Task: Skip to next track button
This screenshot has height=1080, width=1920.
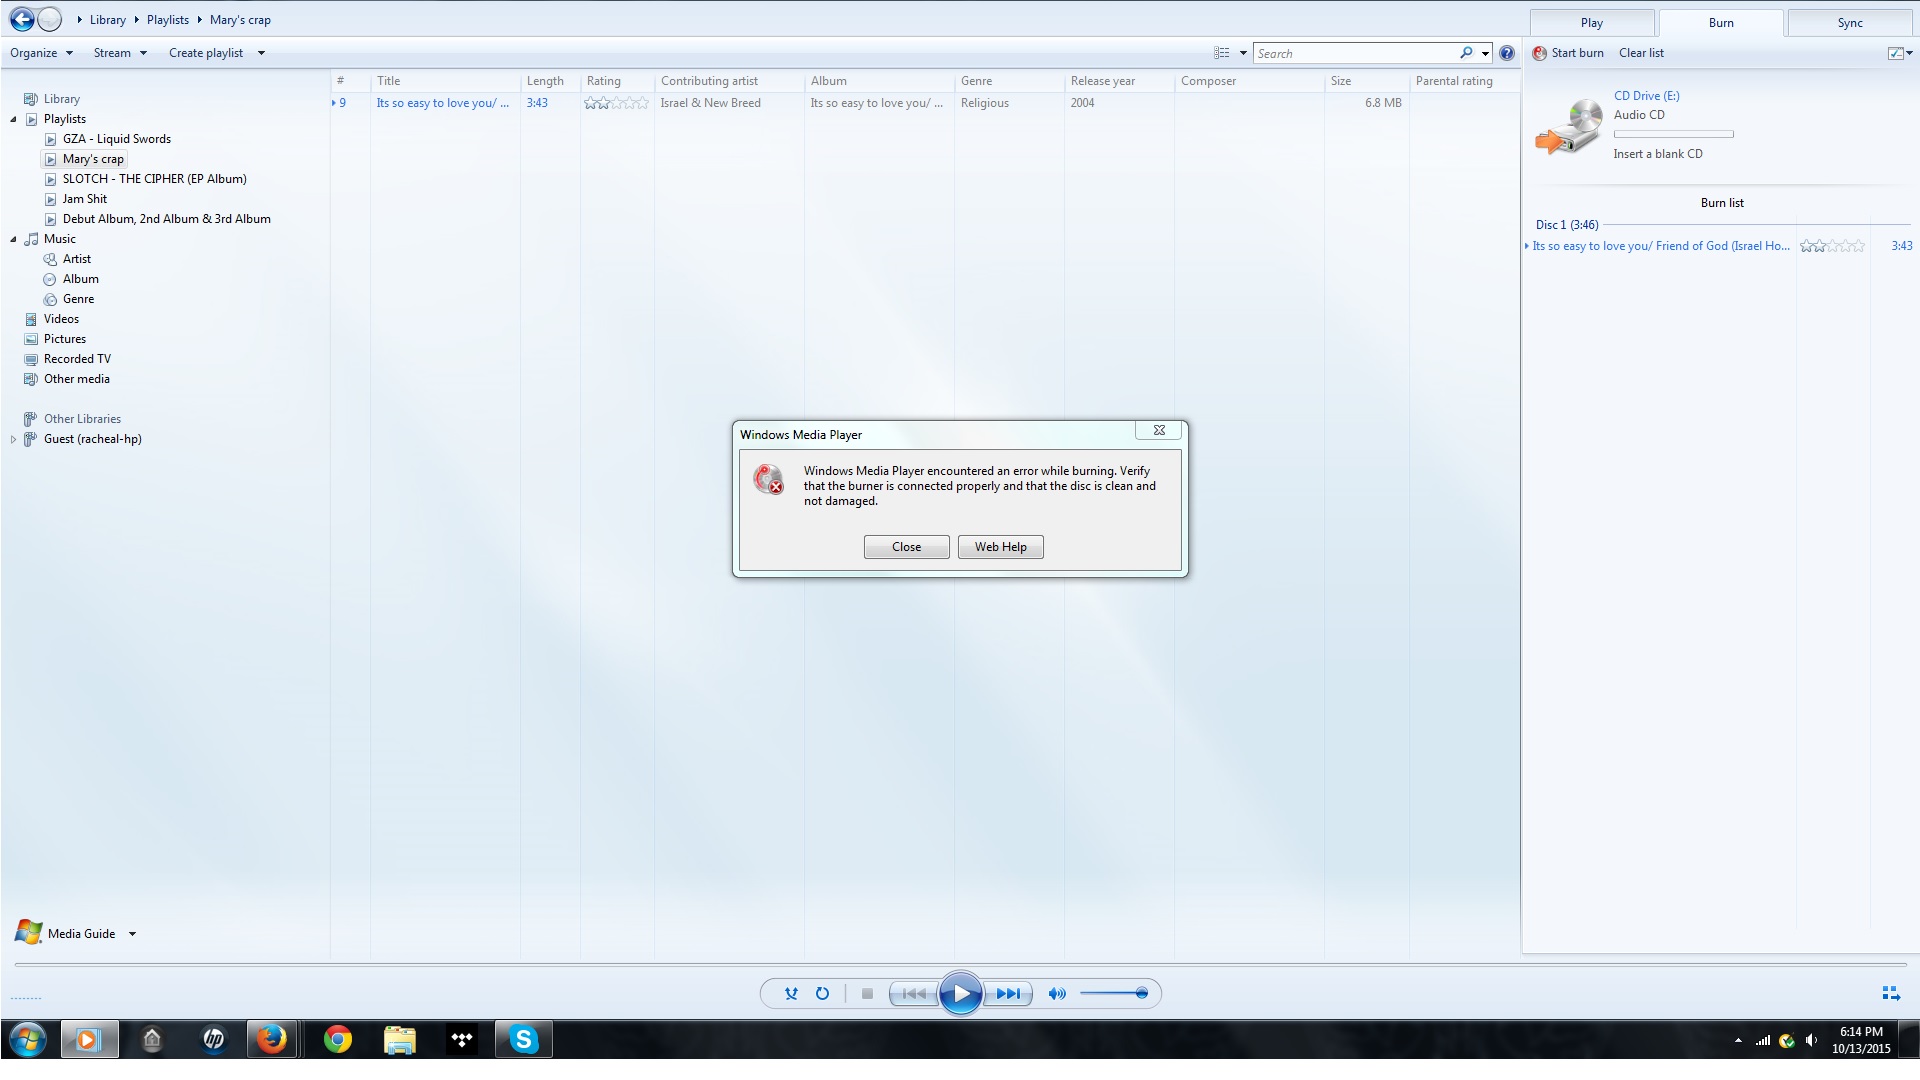Action: tap(1008, 993)
